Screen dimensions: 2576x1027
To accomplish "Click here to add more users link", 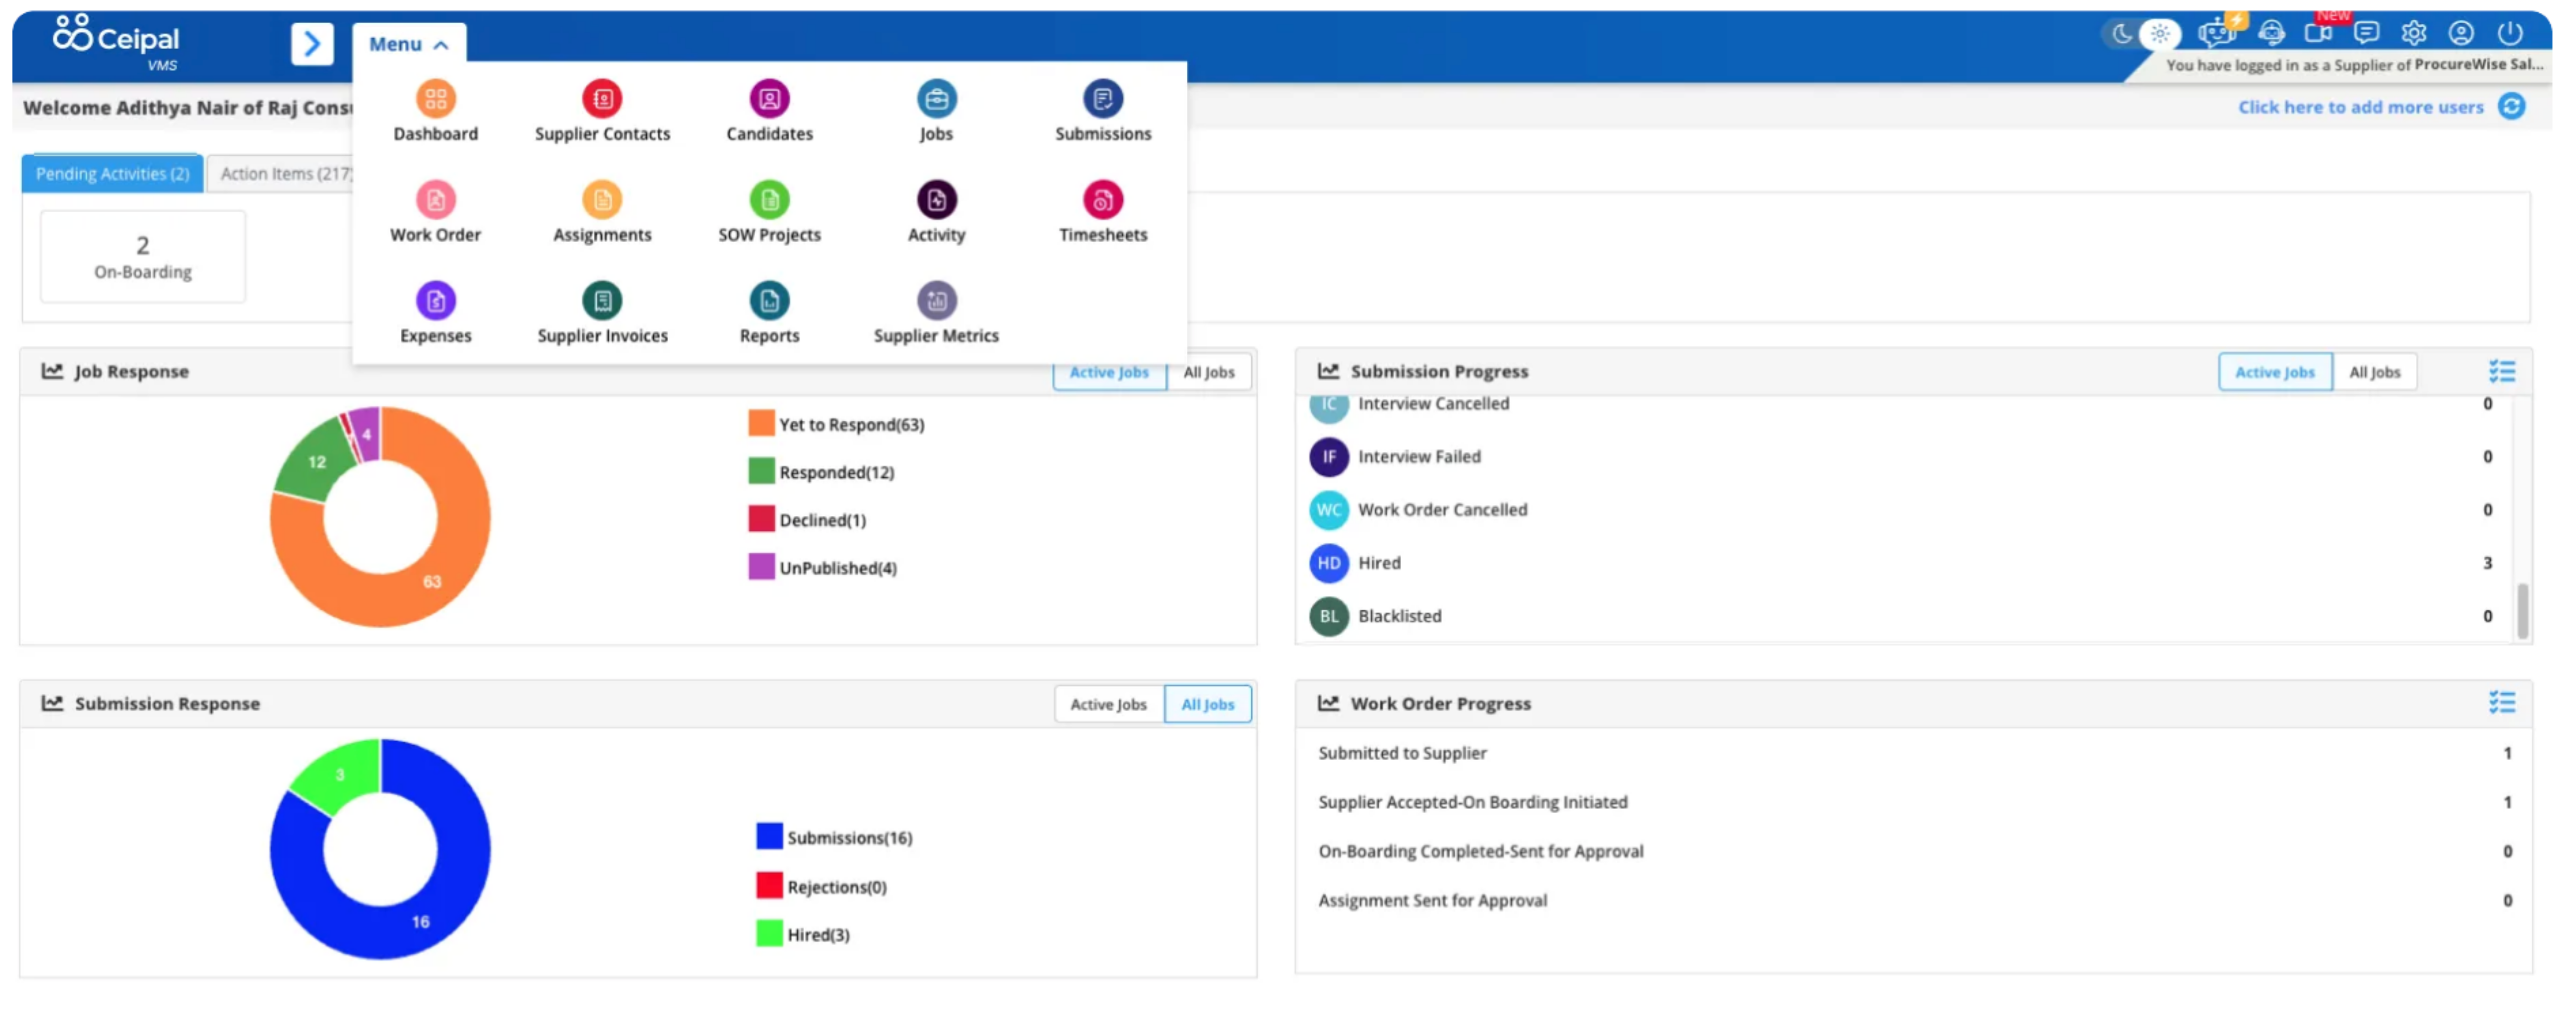I will point(2360,108).
